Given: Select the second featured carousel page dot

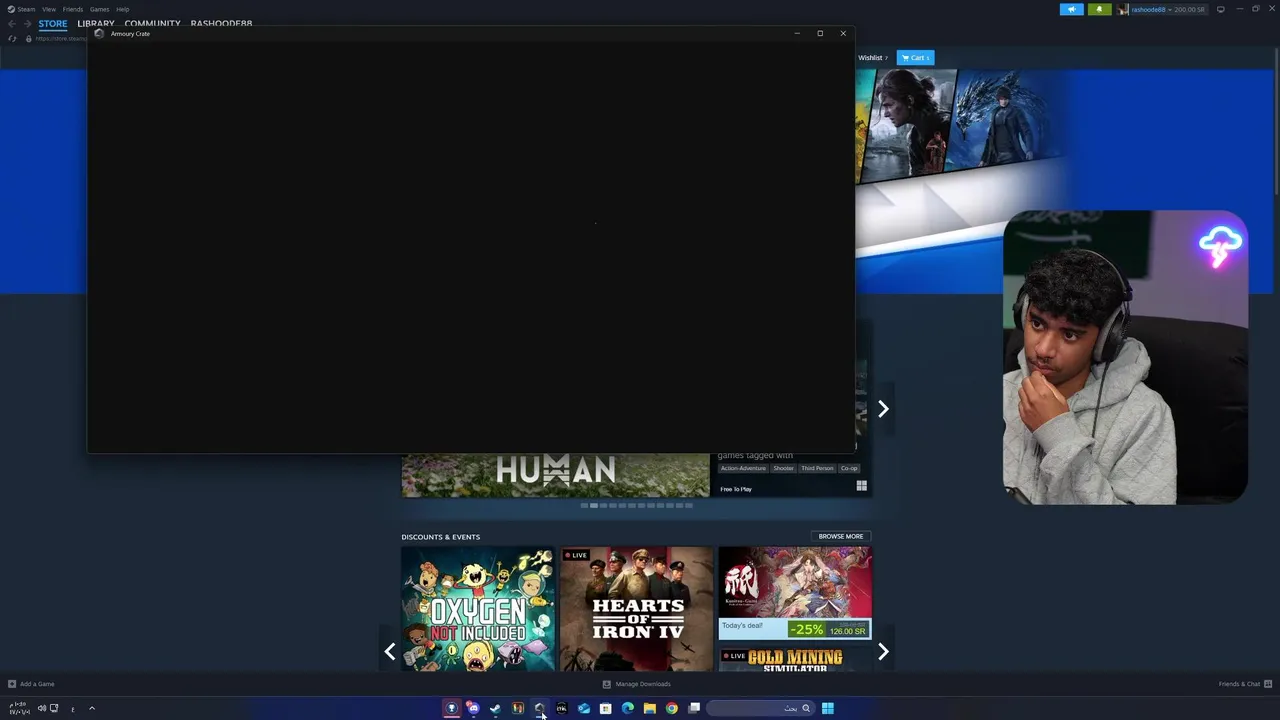Looking at the screenshot, I should [594, 506].
